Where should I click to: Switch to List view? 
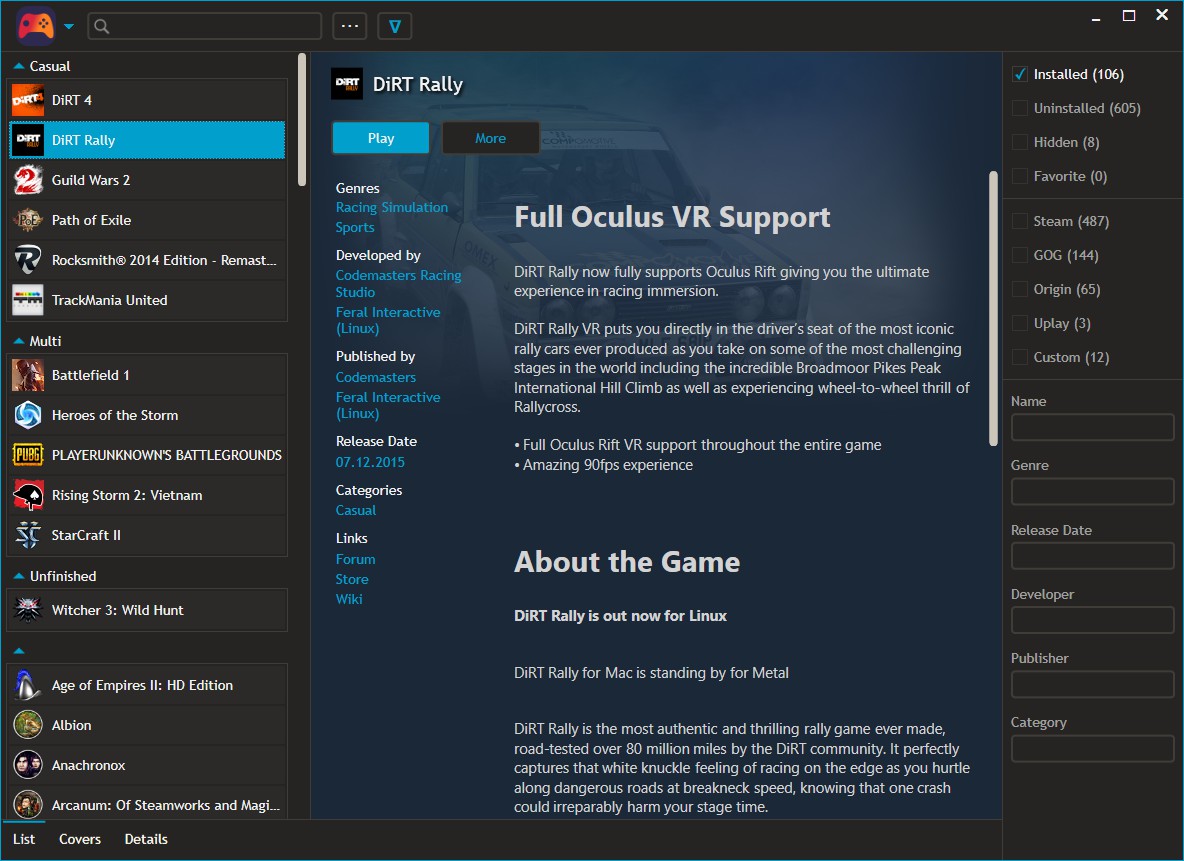[x=23, y=839]
